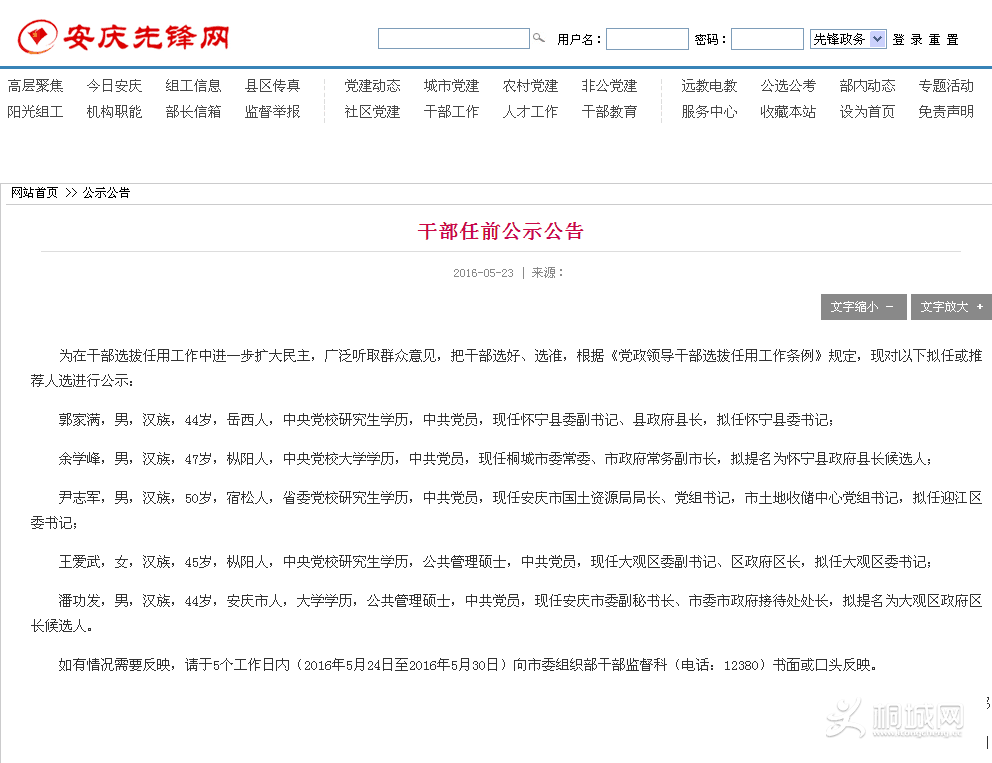Click the 安庆先锋网 site logo
Viewport: 992px width, 763px height.
click(x=124, y=38)
